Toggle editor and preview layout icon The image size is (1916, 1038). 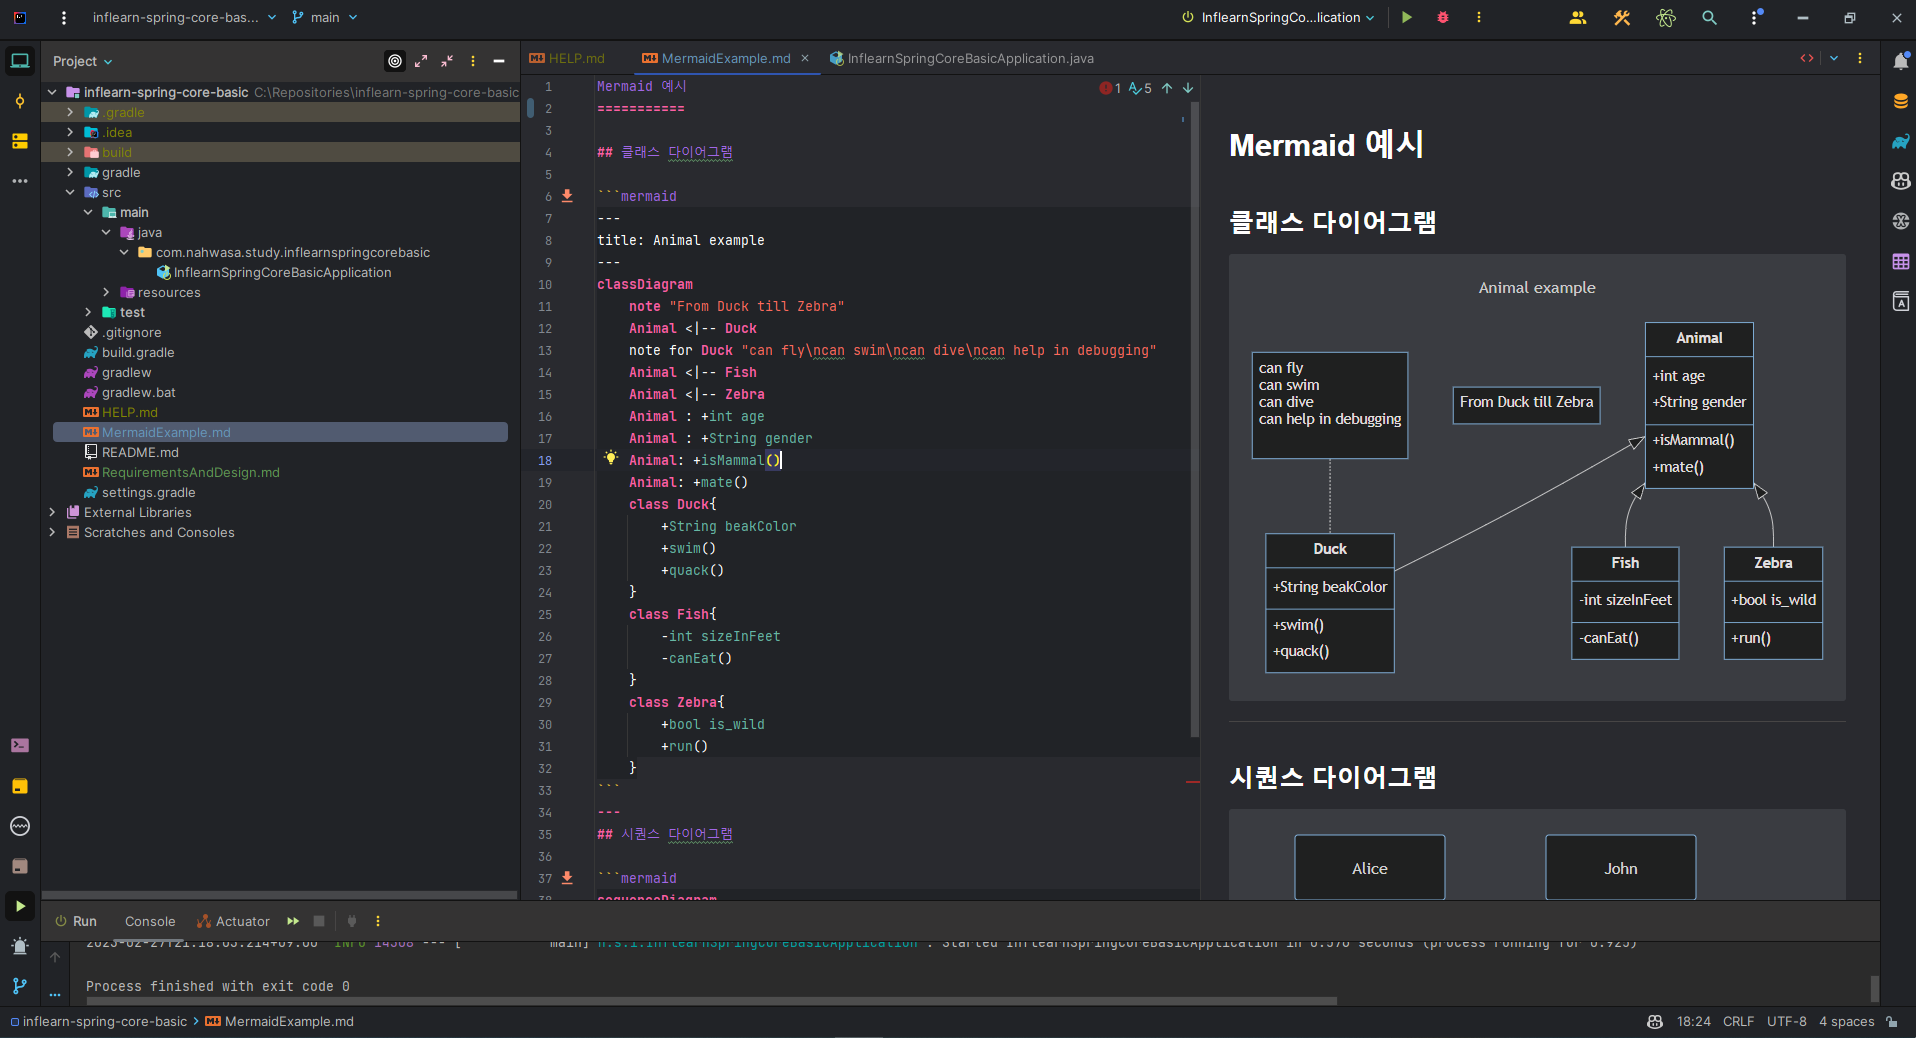tap(1807, 58)
